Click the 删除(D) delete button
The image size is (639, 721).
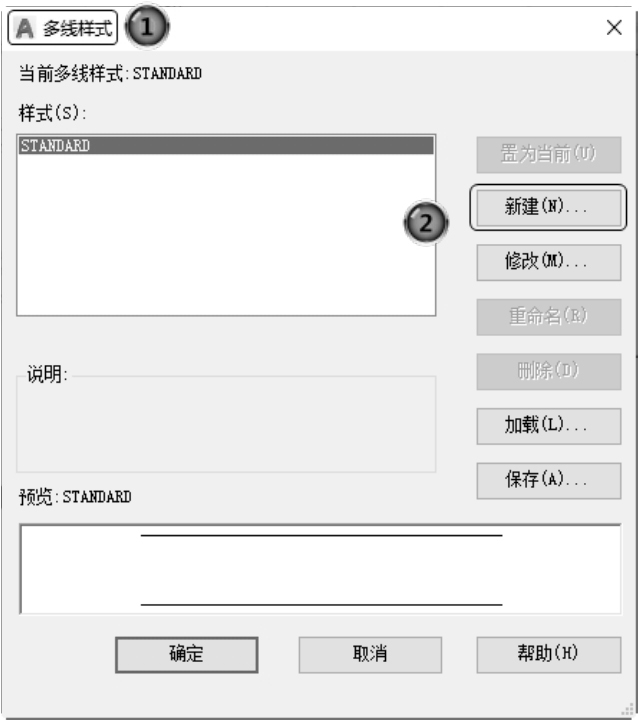click(549, 372)
